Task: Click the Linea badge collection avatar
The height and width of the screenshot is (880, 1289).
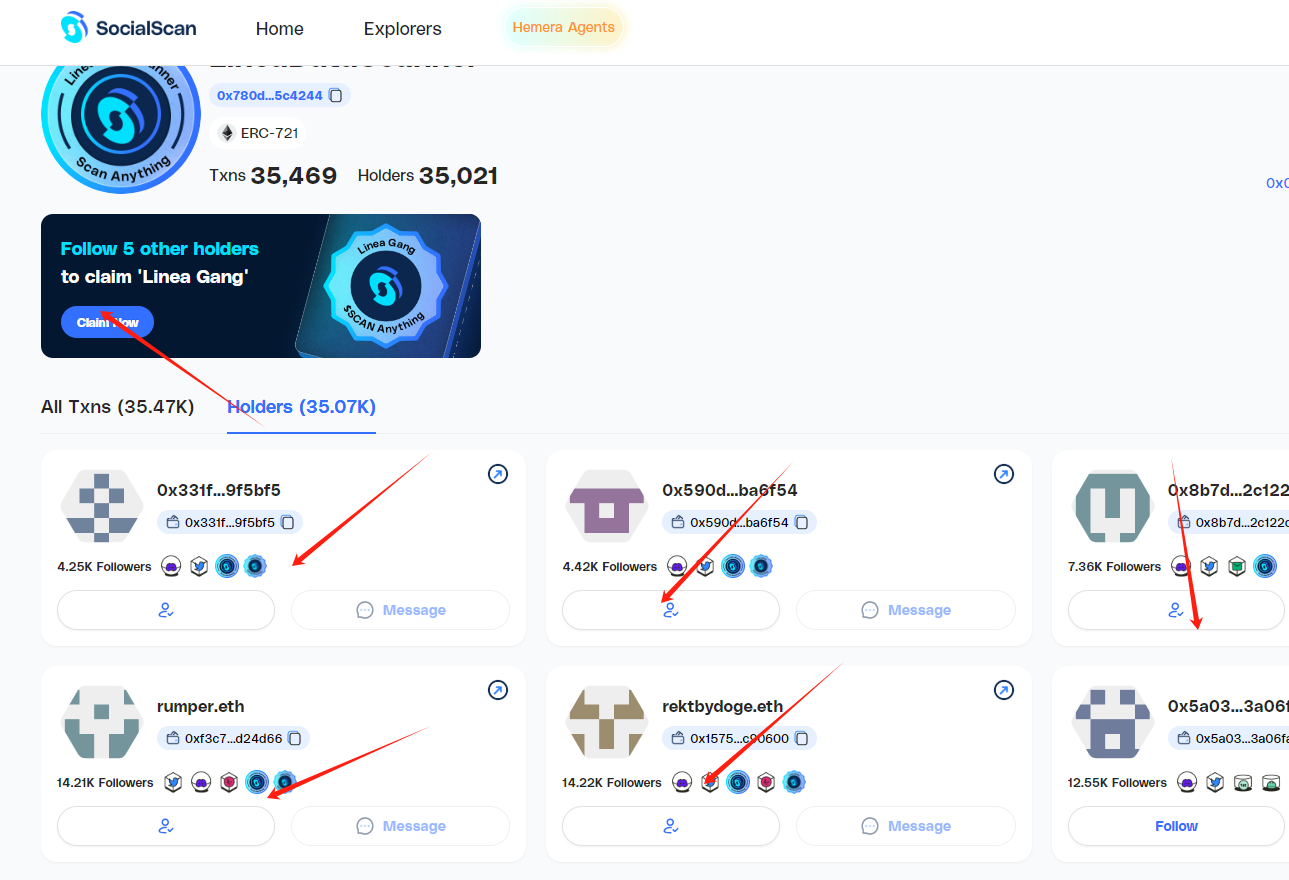Action: point(121,121)
